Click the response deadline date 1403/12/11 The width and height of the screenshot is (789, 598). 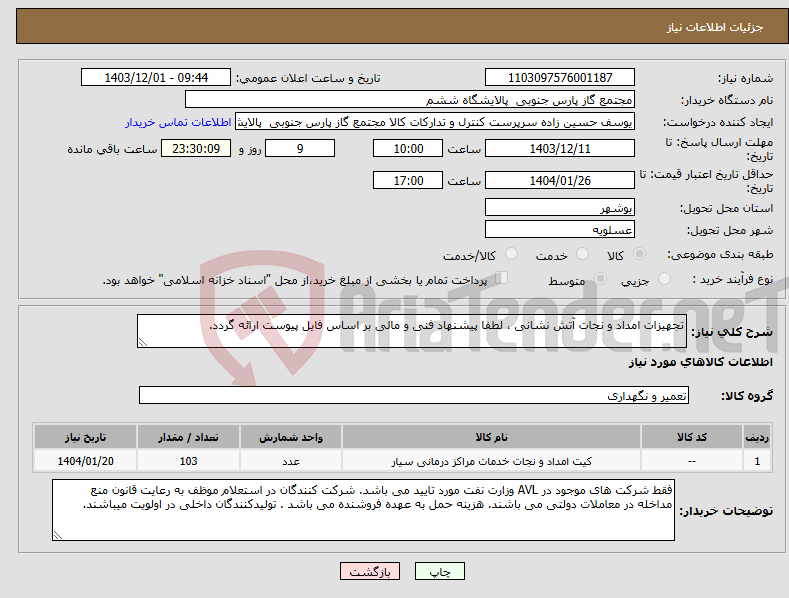[560, 148]
